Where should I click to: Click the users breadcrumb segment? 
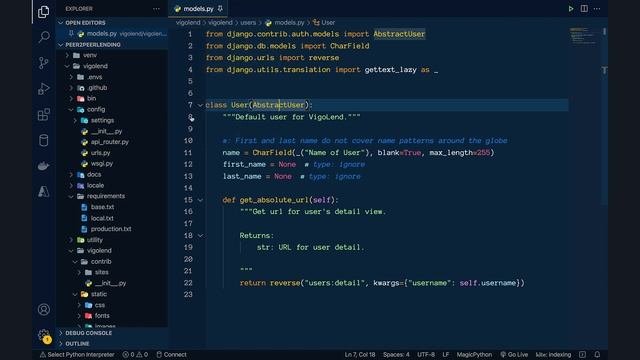tap(248, 23)
